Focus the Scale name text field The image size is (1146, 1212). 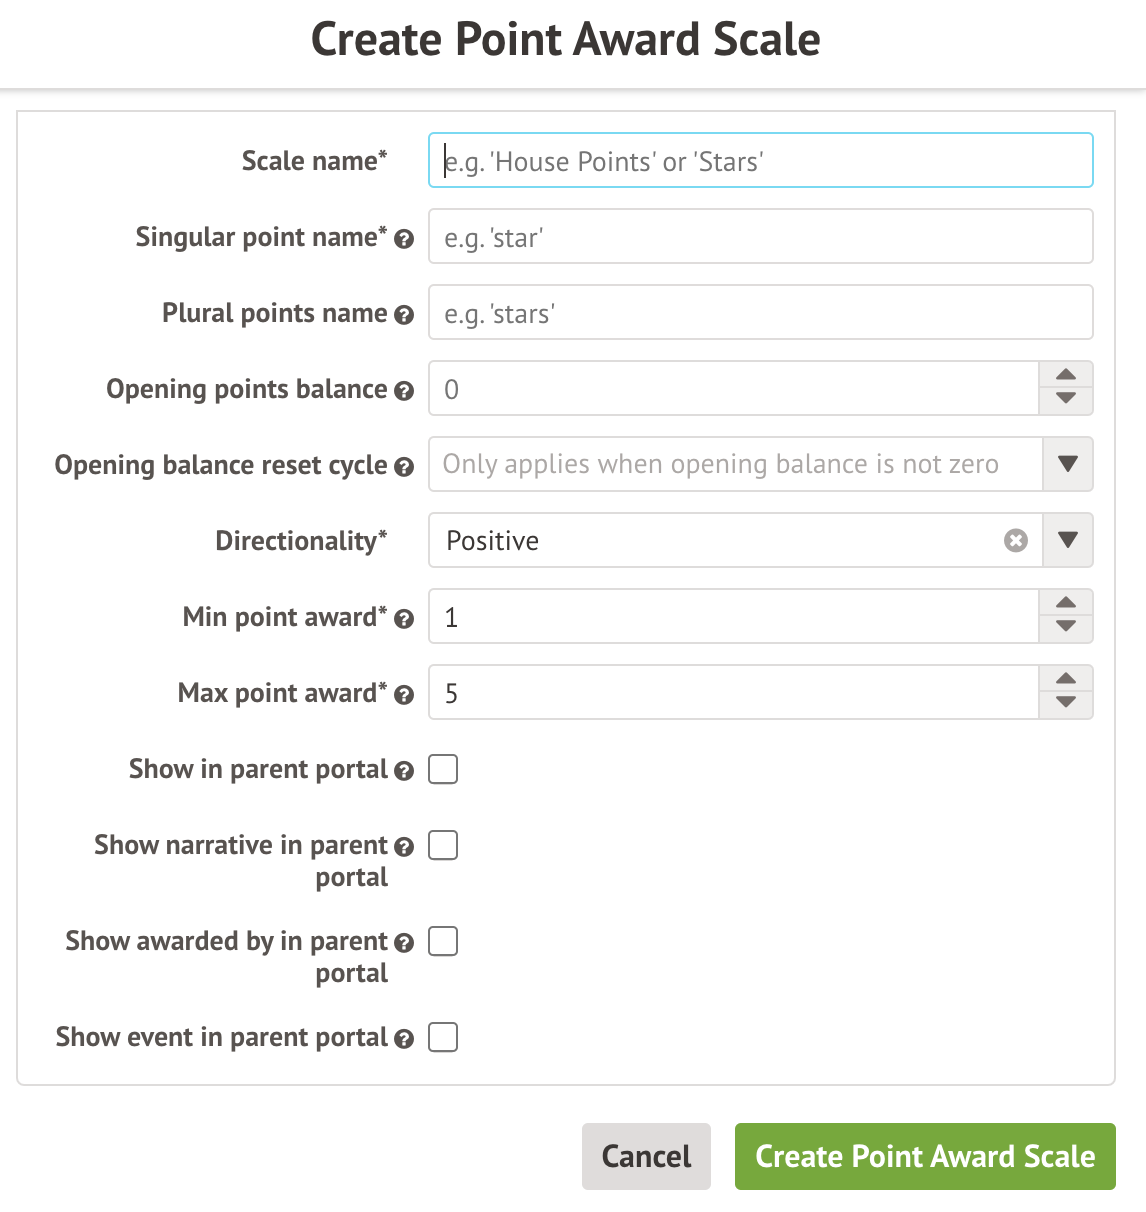760,161
